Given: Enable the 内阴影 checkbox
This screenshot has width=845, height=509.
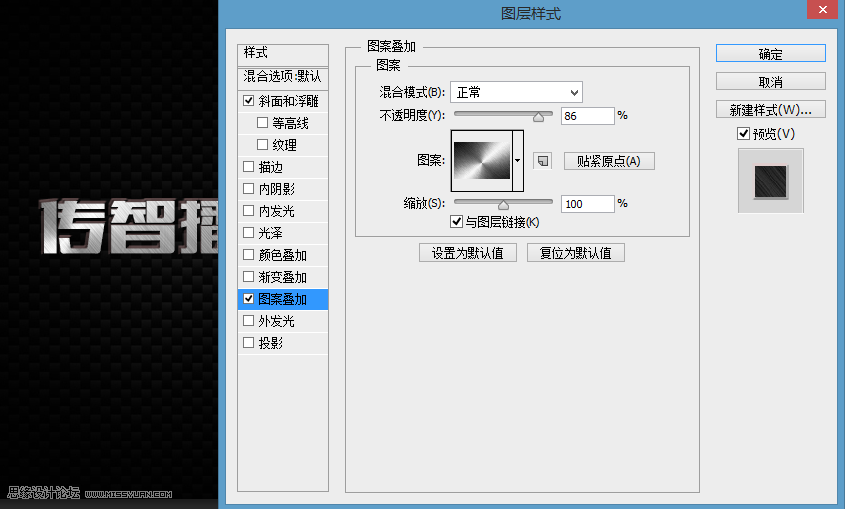Looking at the screenshot, I should point(248,189).
